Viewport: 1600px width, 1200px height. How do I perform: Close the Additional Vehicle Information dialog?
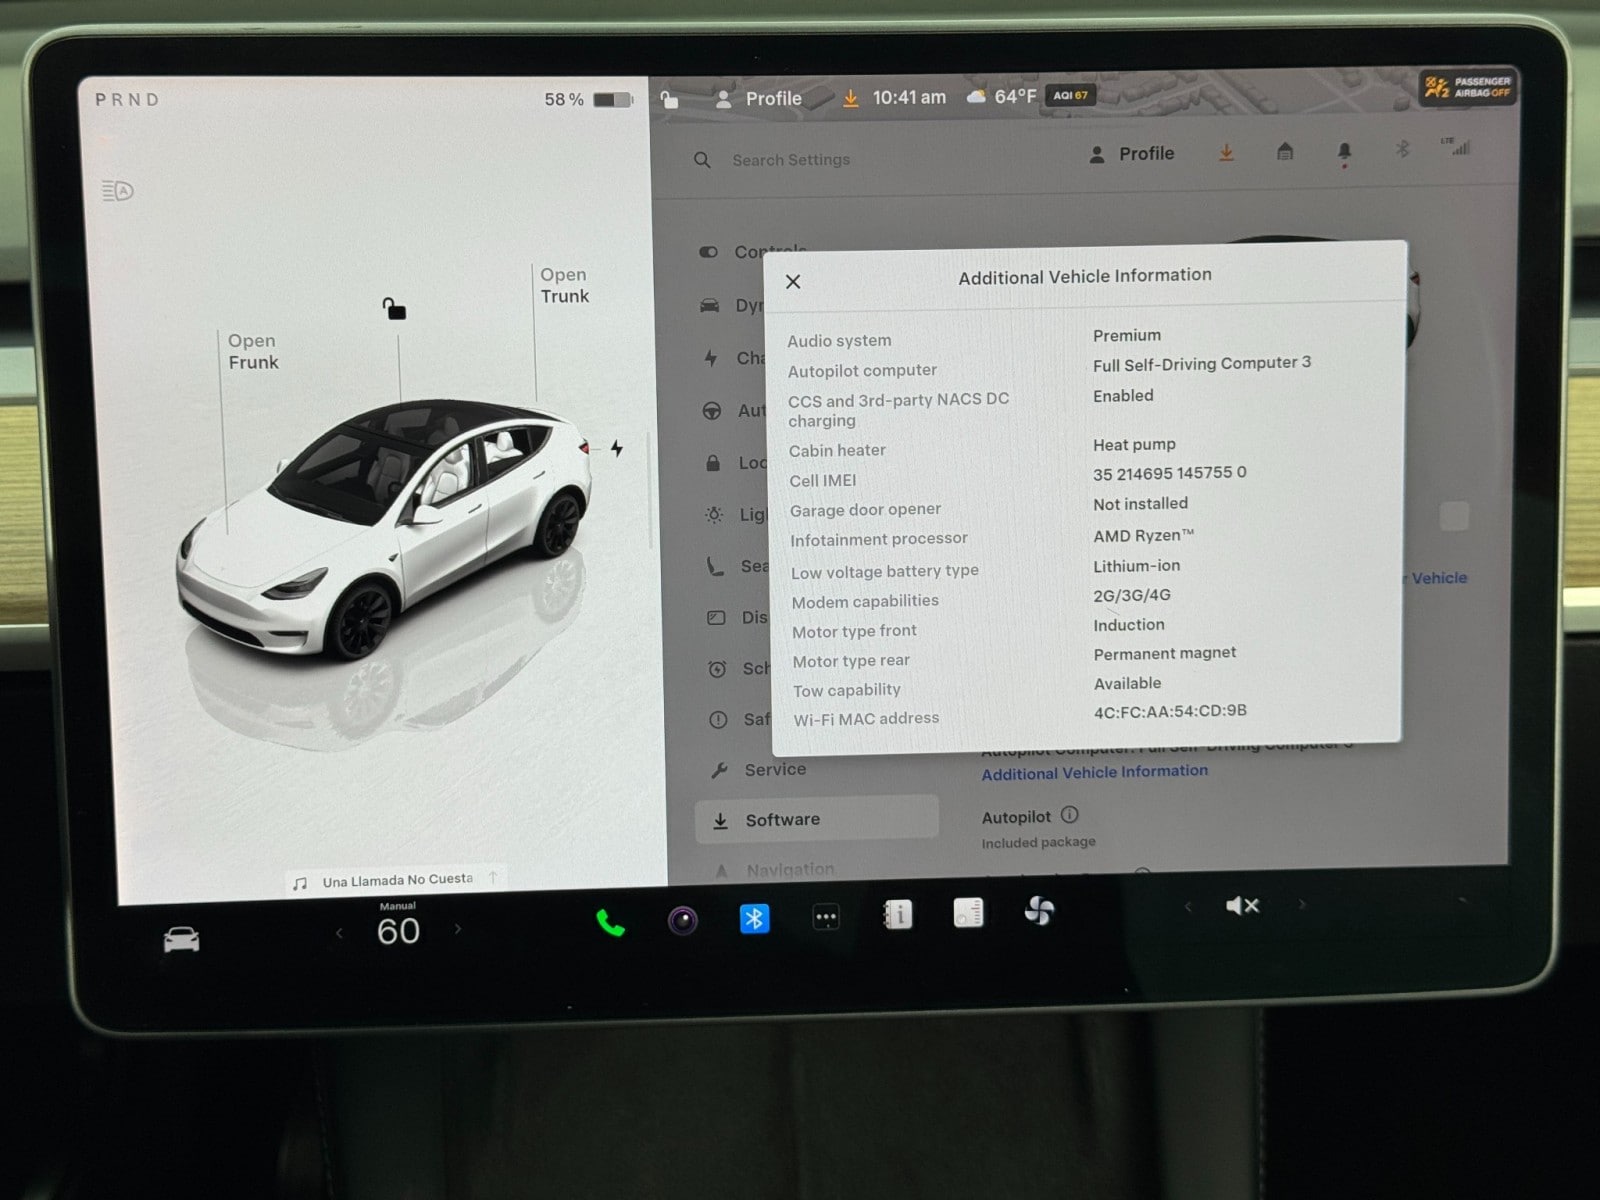[793, 282]
